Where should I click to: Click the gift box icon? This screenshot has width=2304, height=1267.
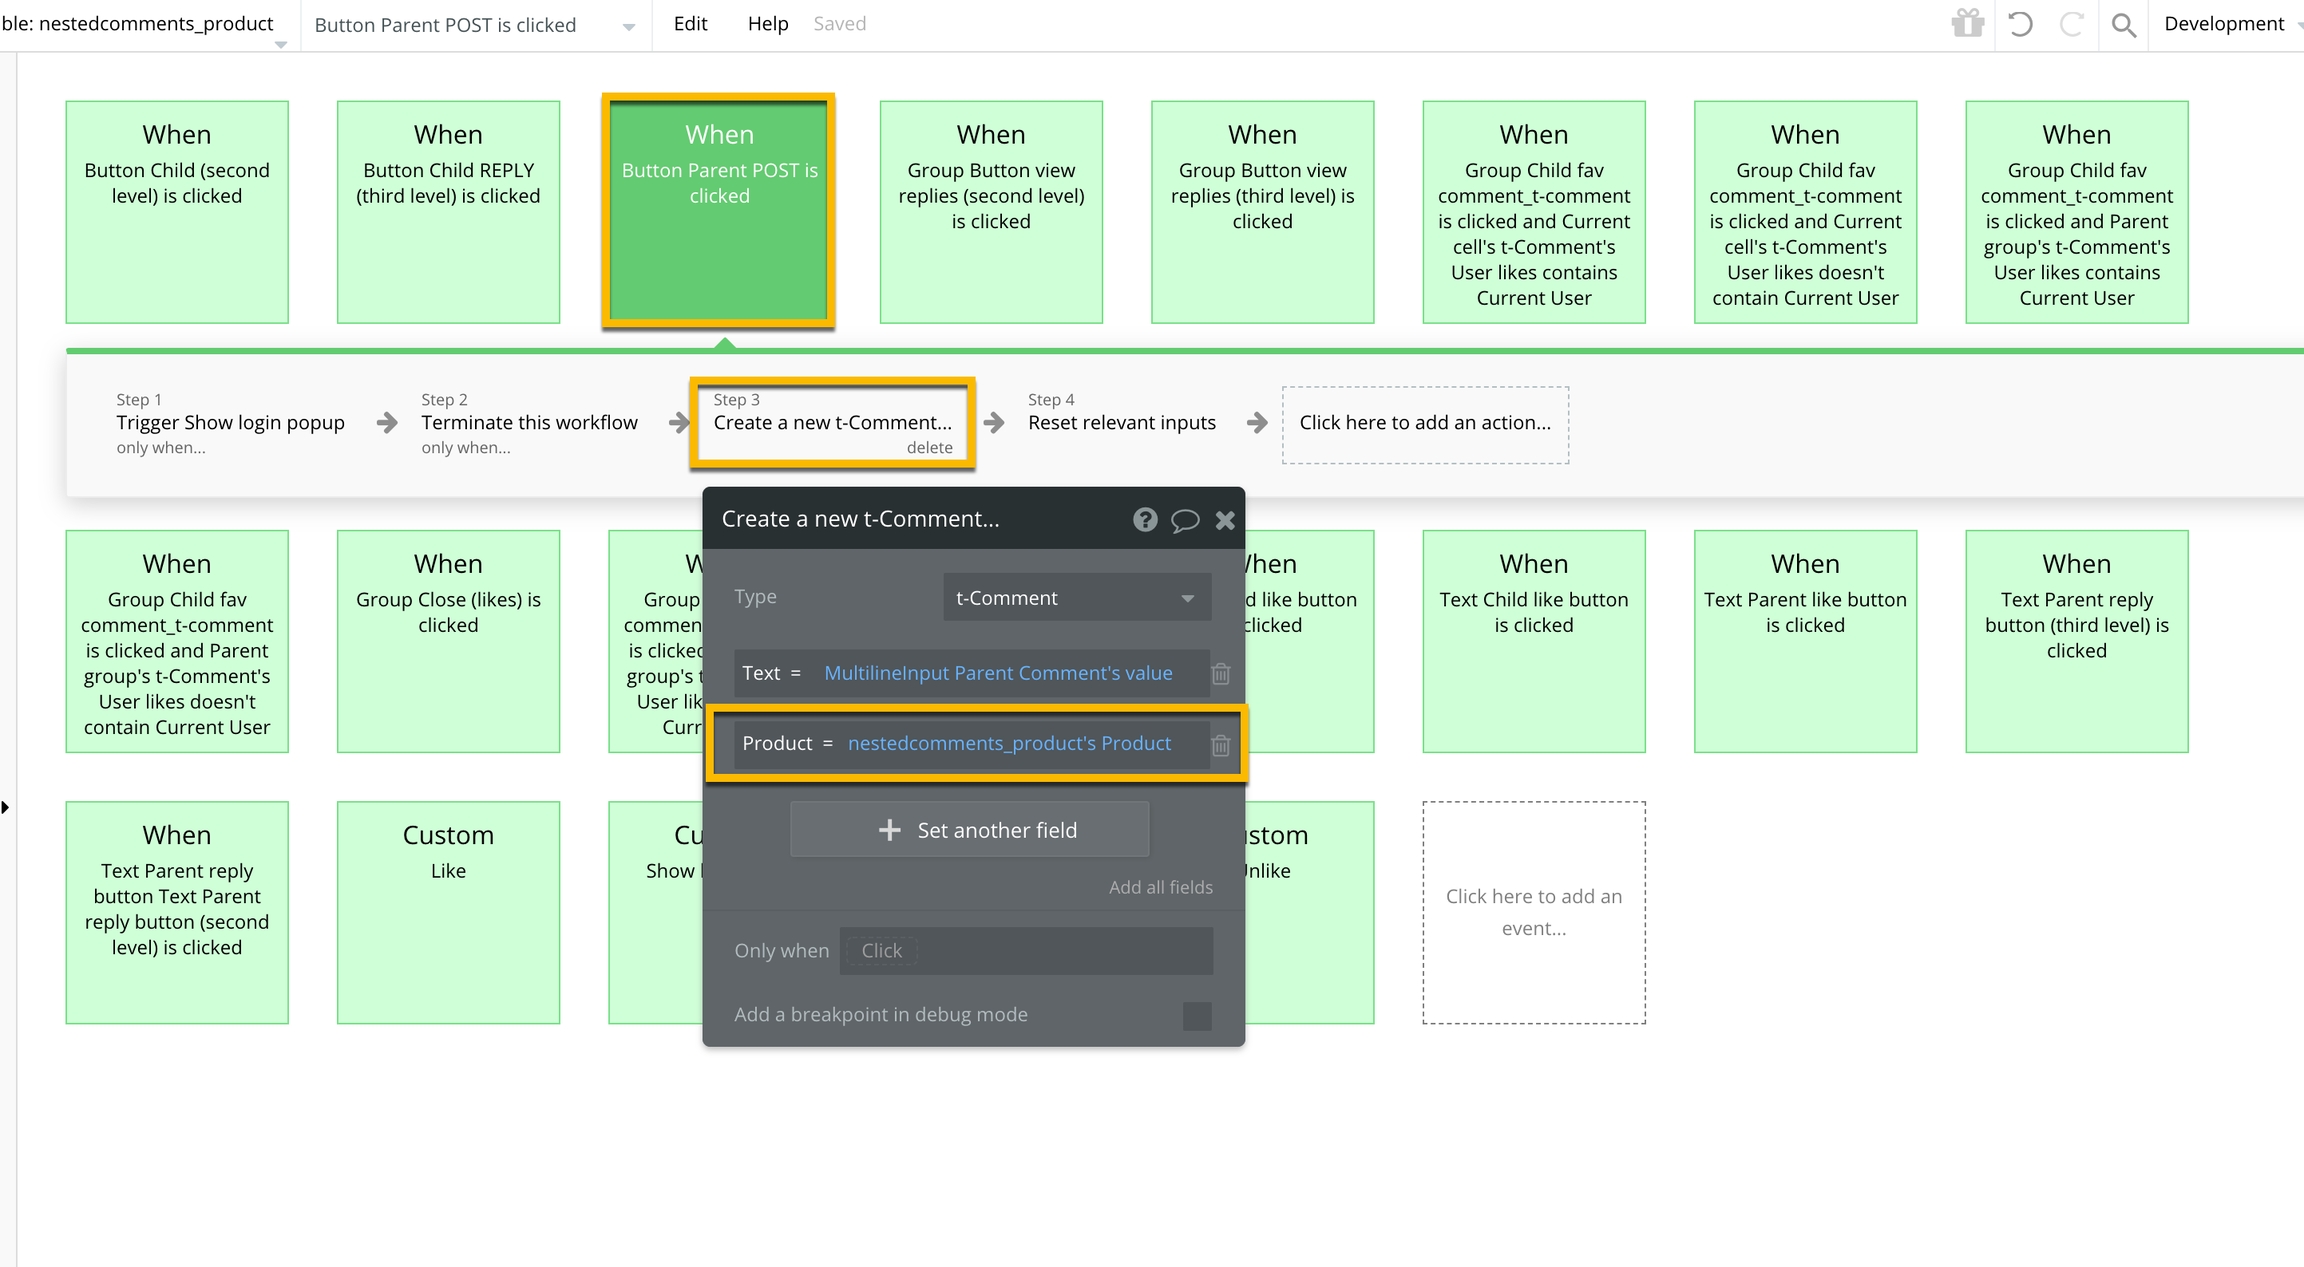[1967, 23]
